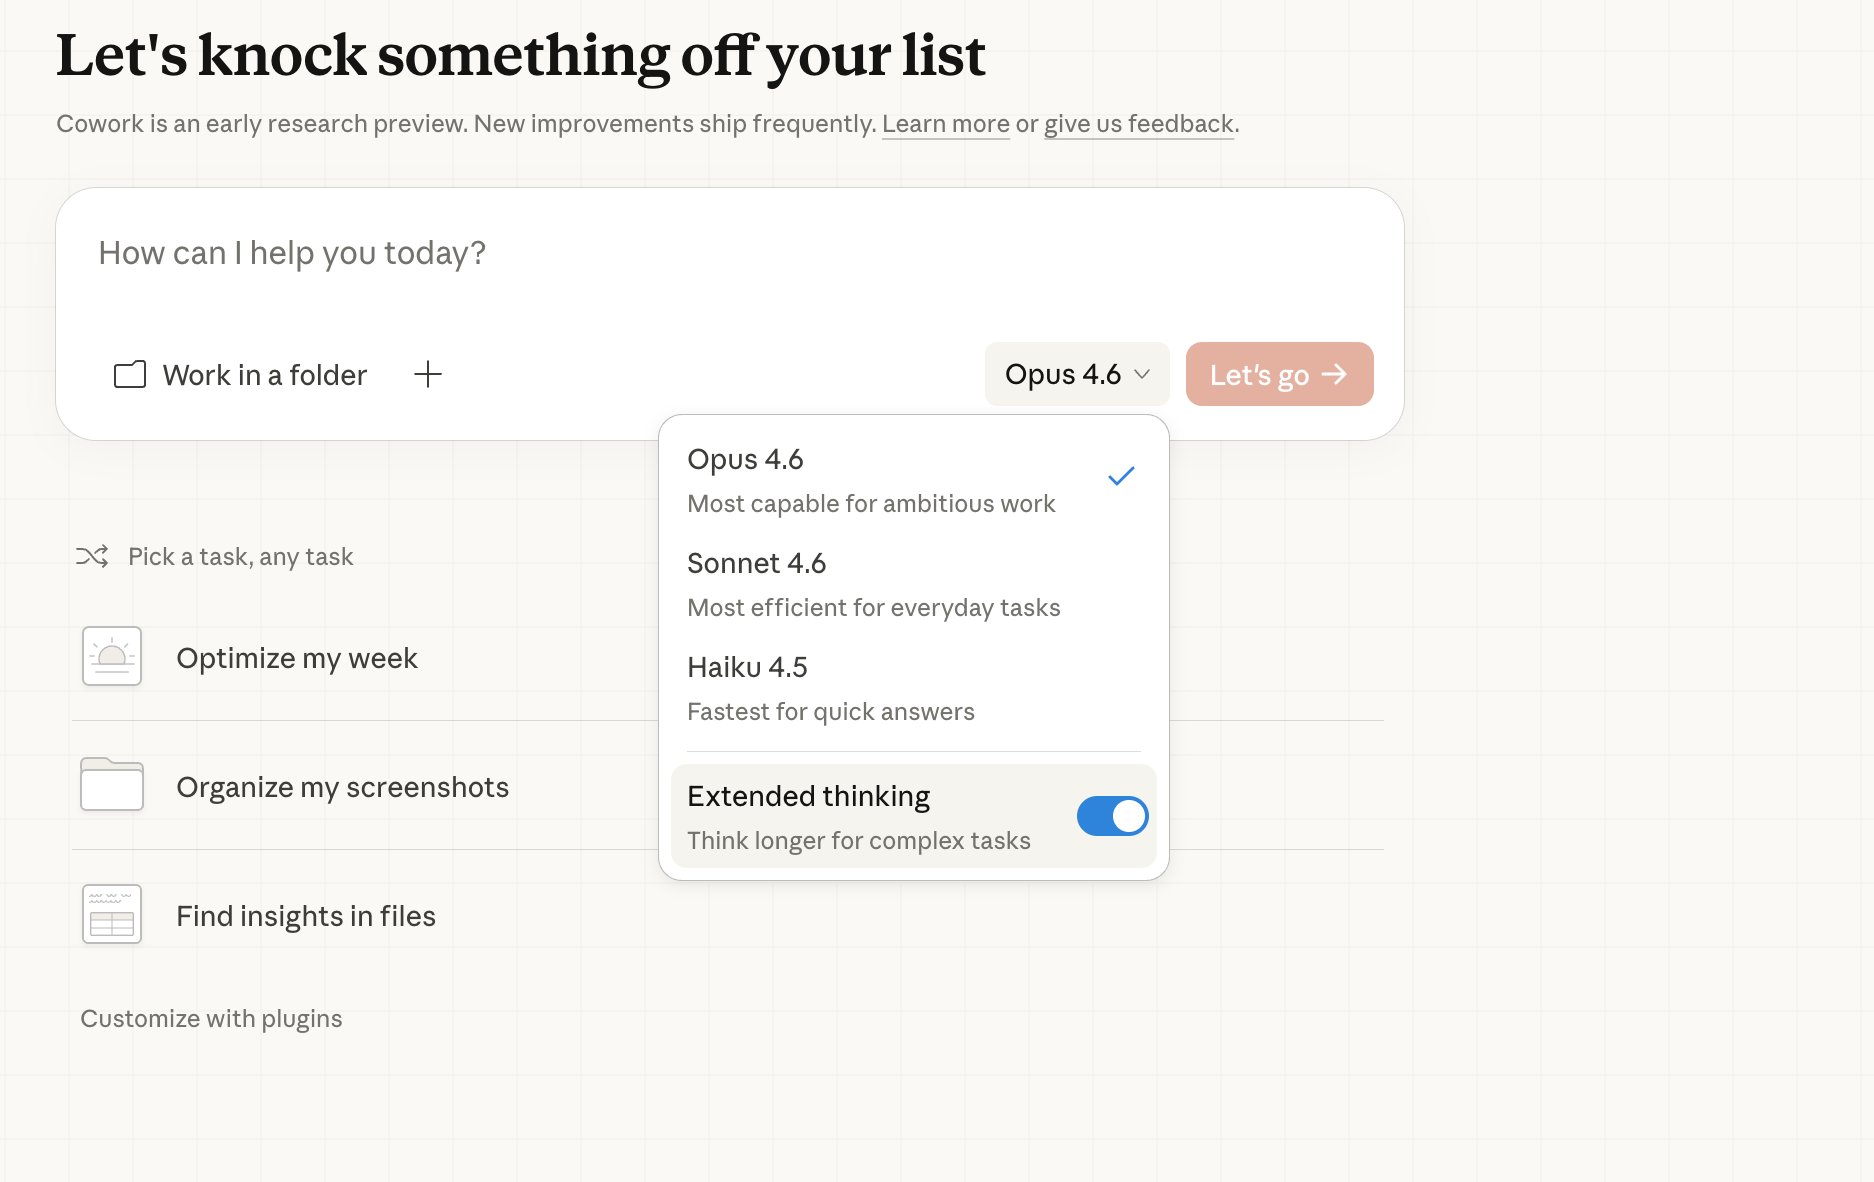Click the folder icon for Organize my screenshots
Image resolution: width=1874 pixels, height=1182 pixels.
coord(112,785)
